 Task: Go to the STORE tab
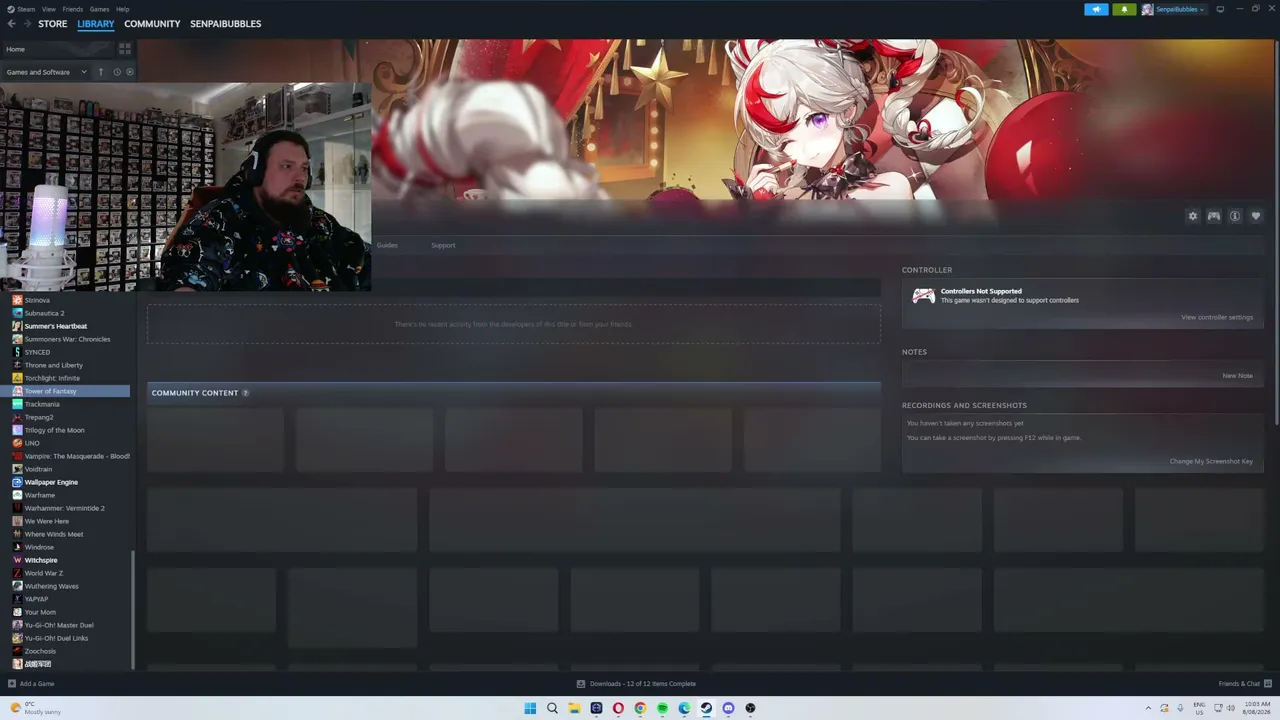[53, 24]
